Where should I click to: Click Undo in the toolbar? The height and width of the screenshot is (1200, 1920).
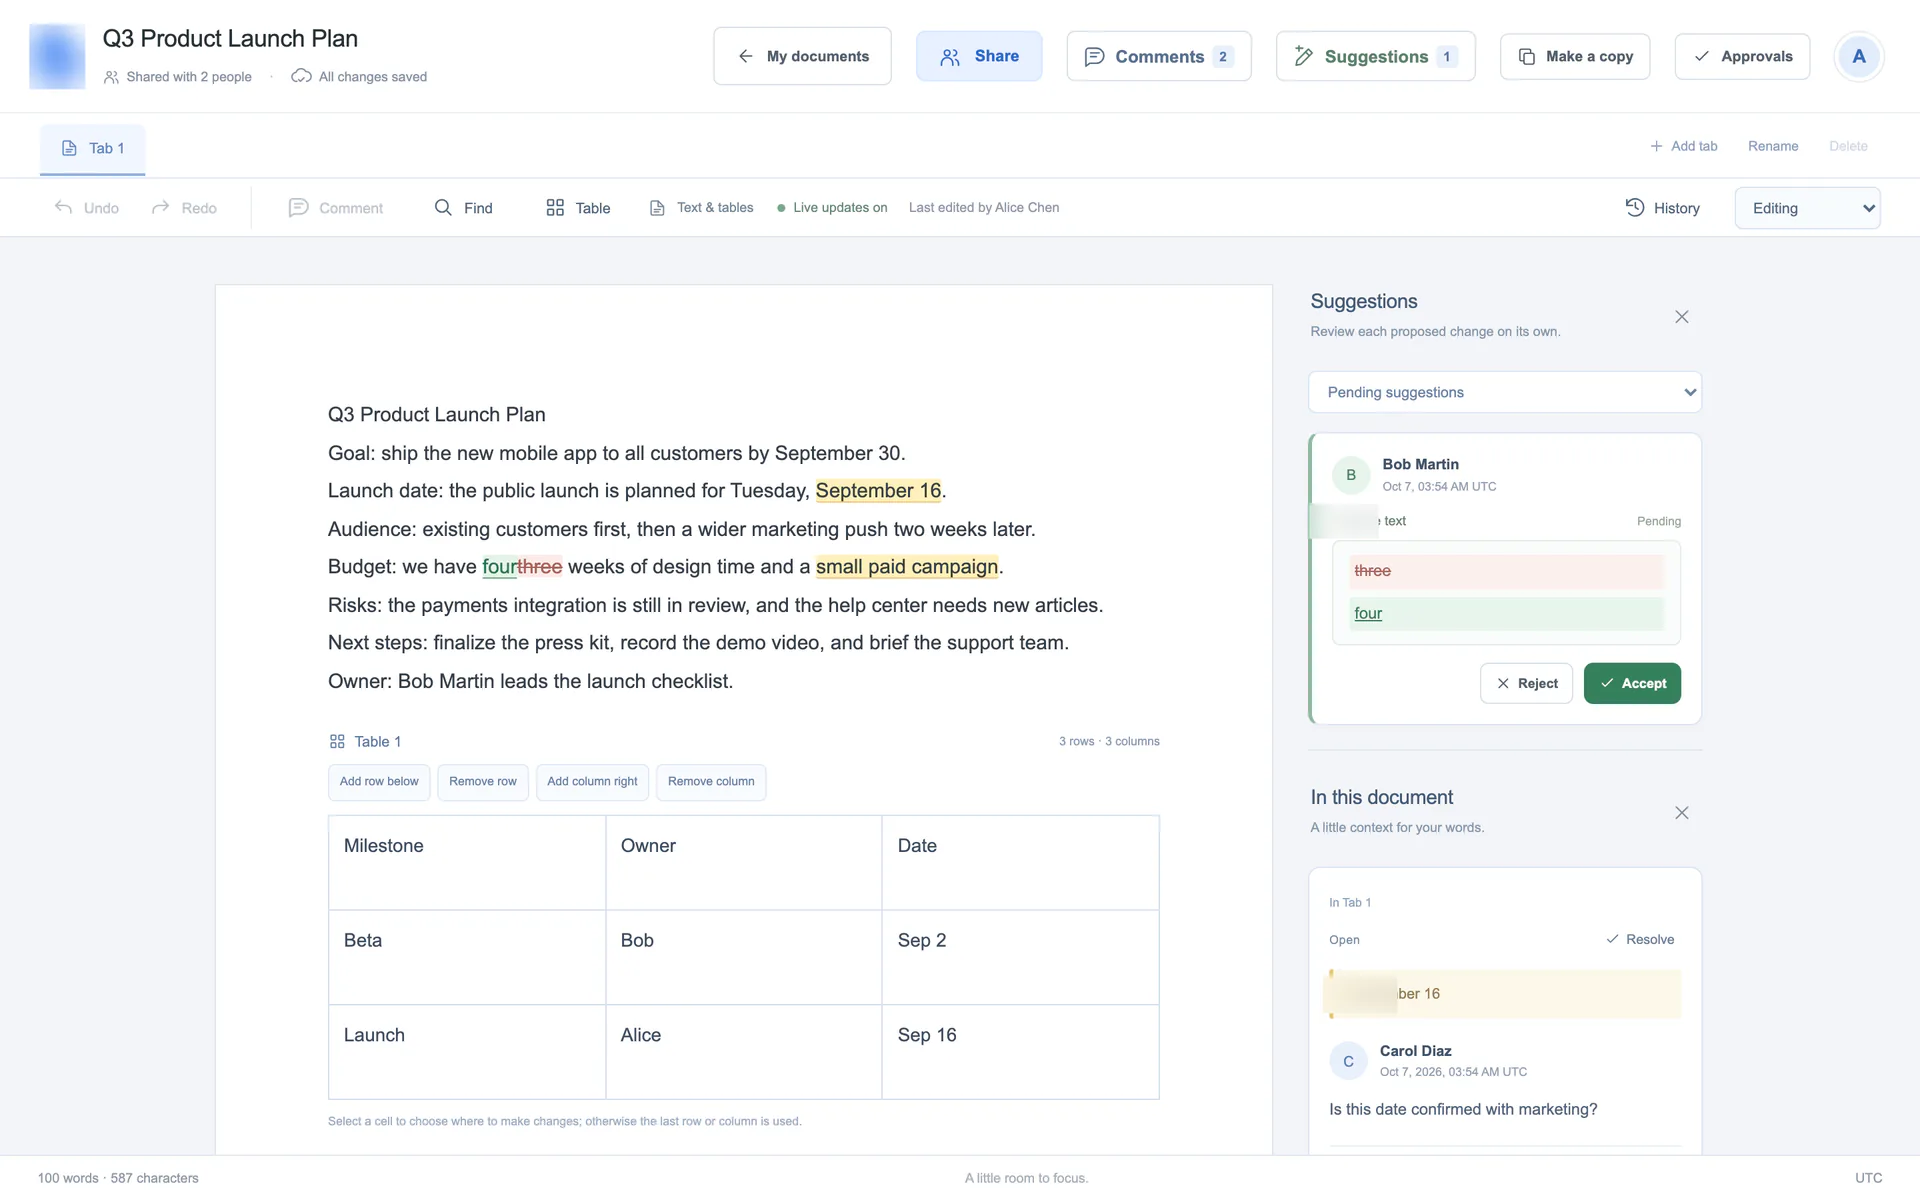click(x=87, y=208)
